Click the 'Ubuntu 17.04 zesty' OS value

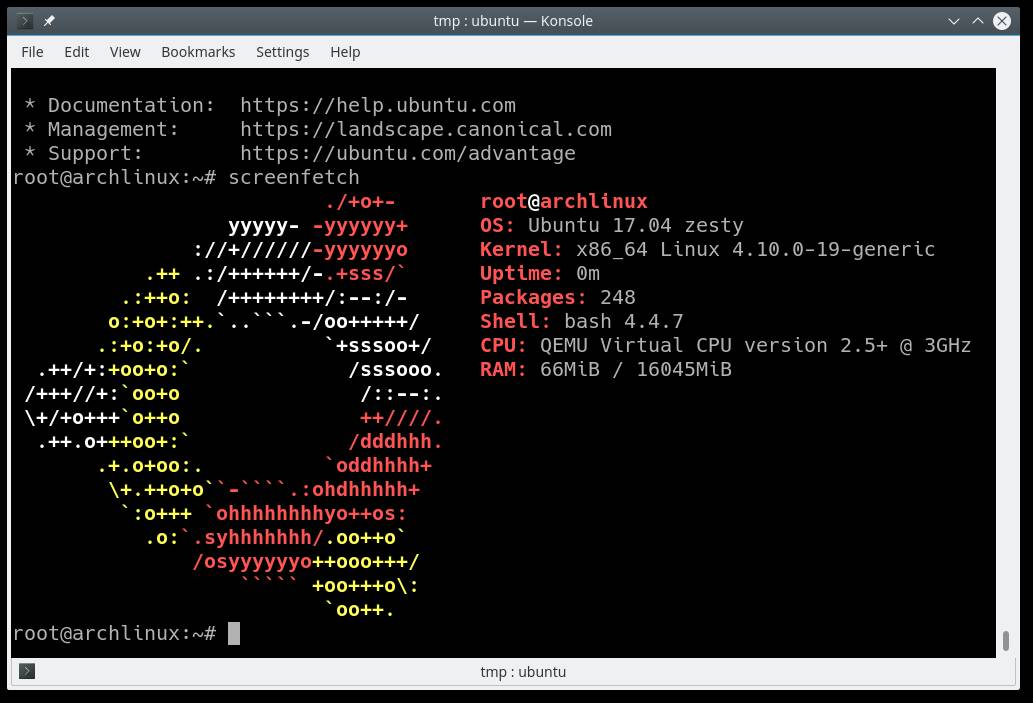click(x=636, y=225)
